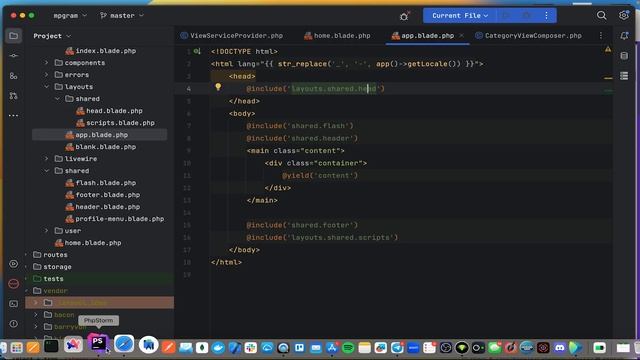The height and width of the screenshot is (360, 640).
Task: Open the Commit tool window
Action: point(13,56)
